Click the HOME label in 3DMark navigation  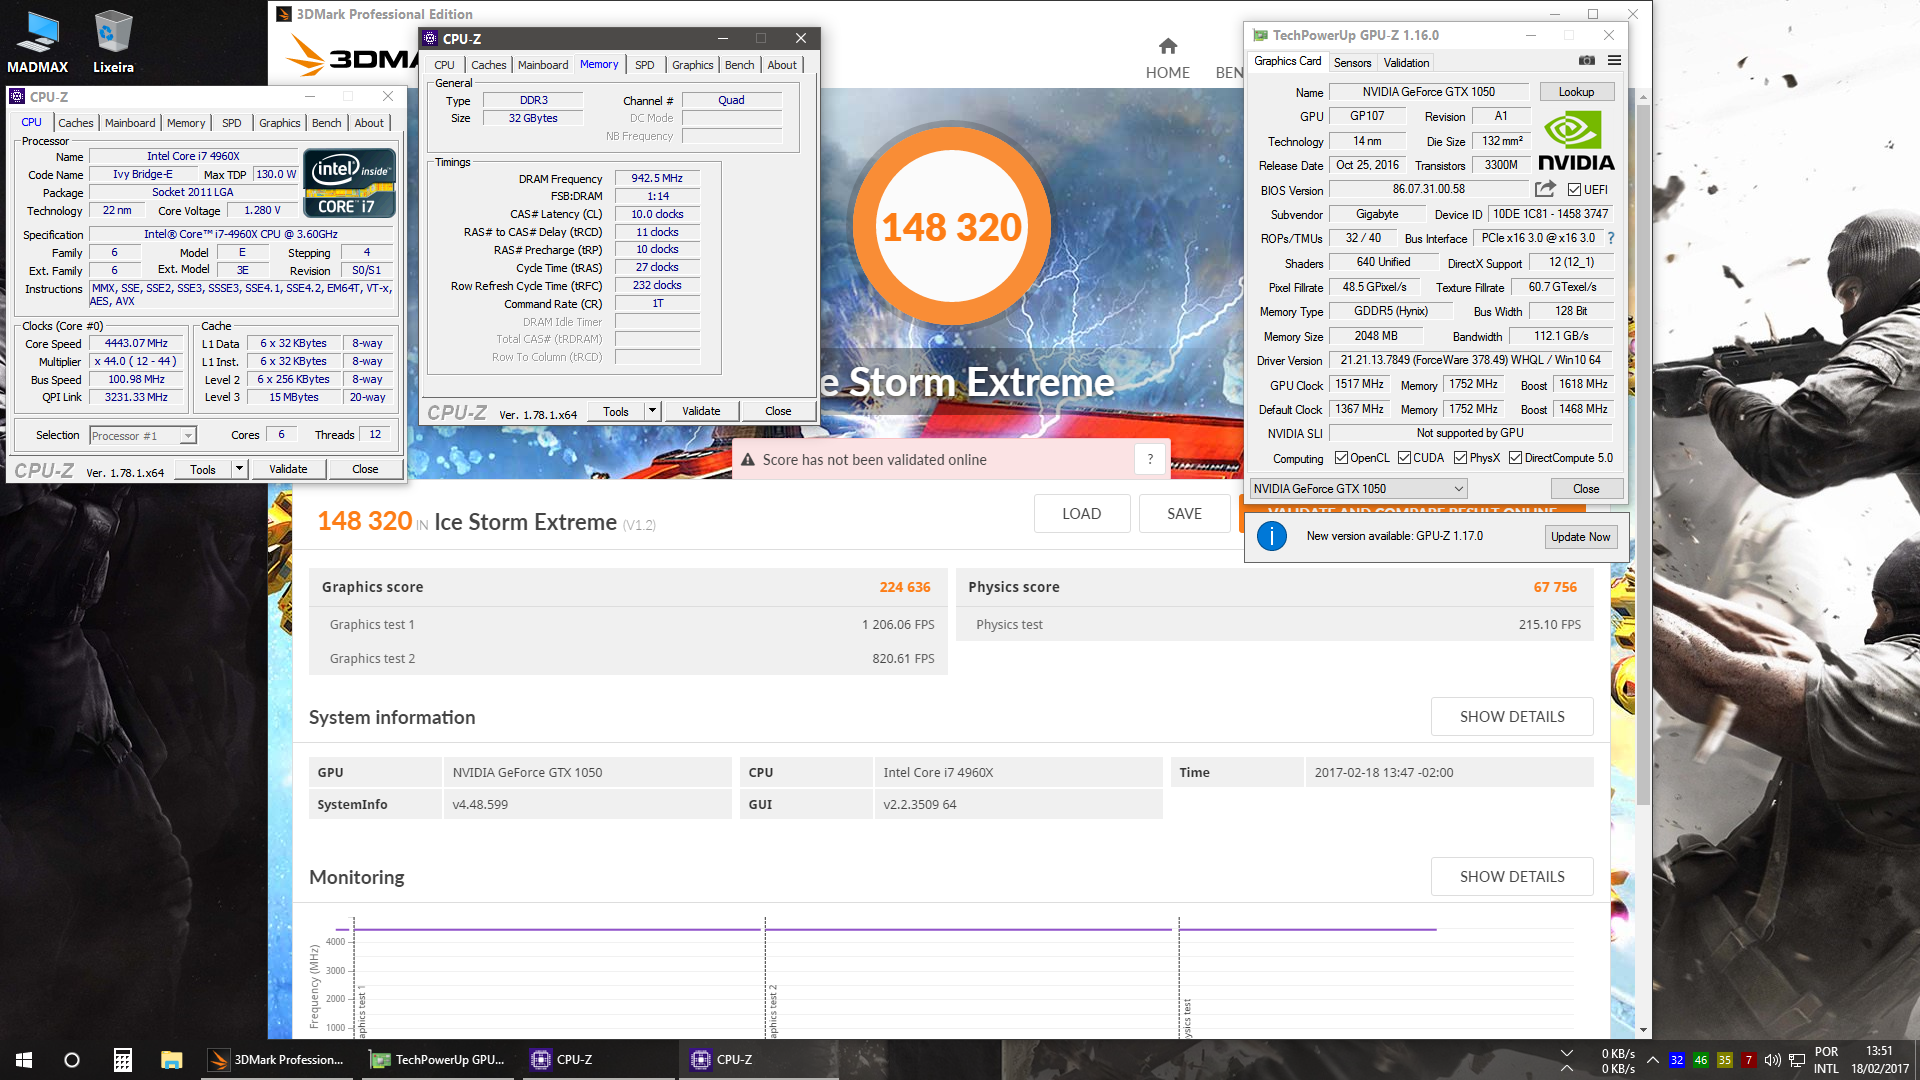(1167, 73)
